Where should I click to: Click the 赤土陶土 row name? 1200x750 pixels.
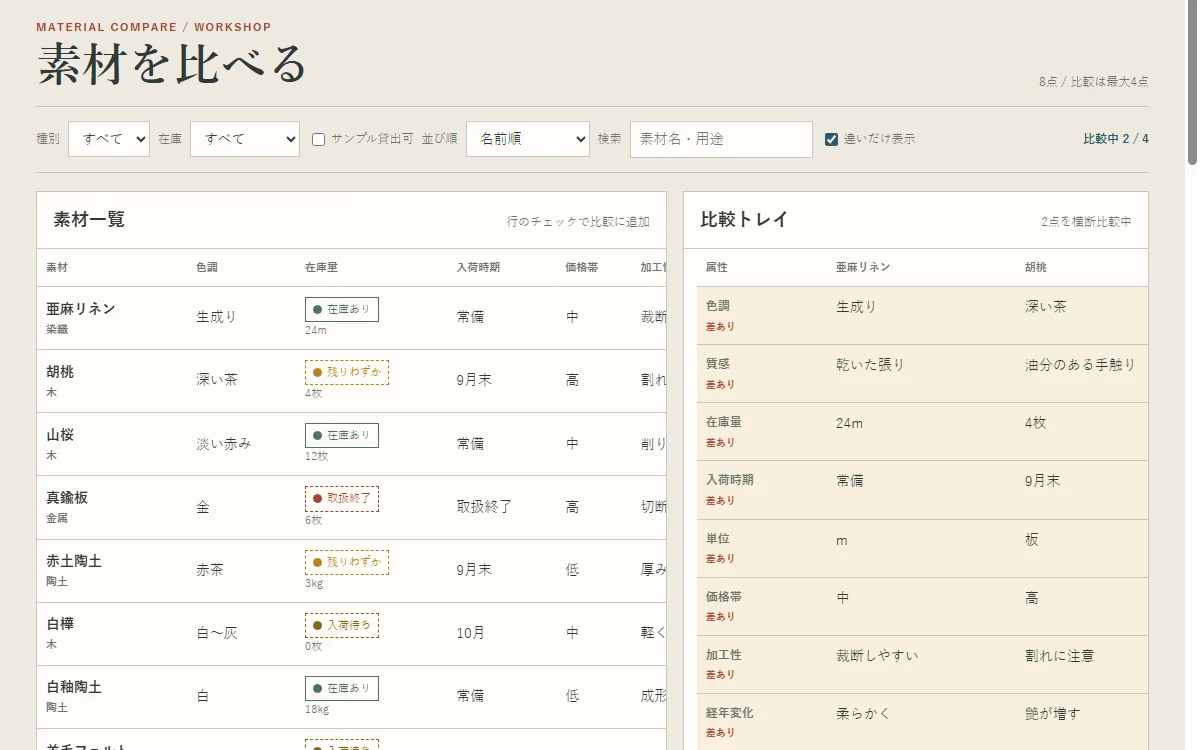point(74,561)
